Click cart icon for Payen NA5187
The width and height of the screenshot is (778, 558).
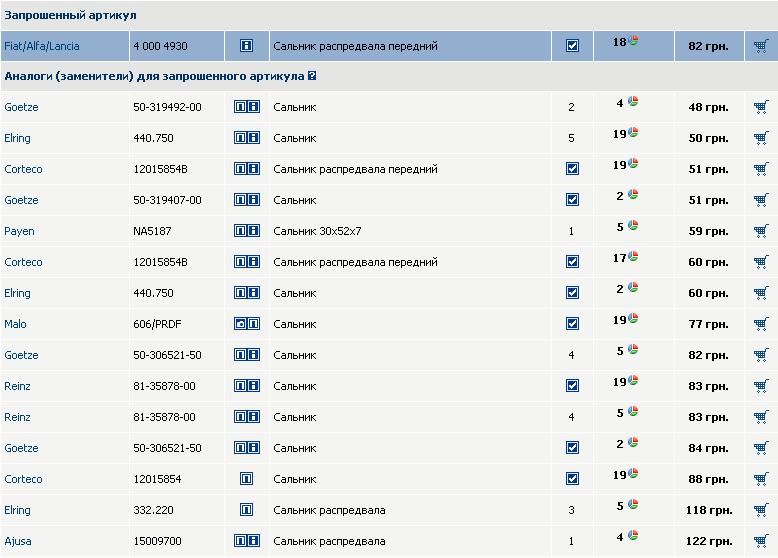tap(761, 231)
